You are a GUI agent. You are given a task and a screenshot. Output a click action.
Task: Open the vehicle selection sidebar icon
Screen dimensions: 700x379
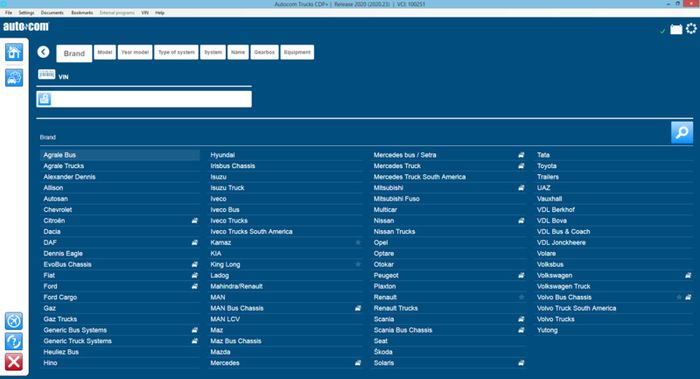point(14,78)
